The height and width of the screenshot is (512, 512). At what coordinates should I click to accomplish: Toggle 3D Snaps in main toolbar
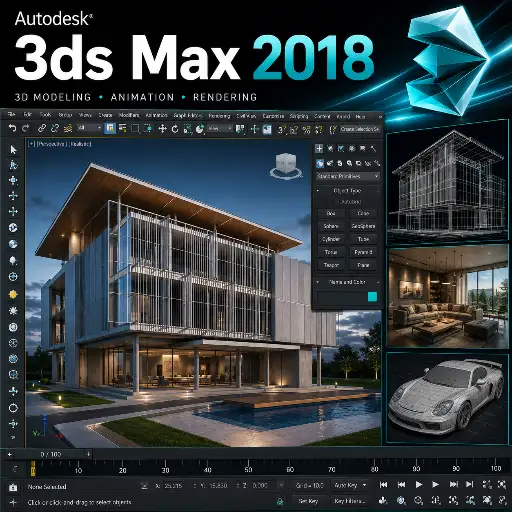[282, 129]
